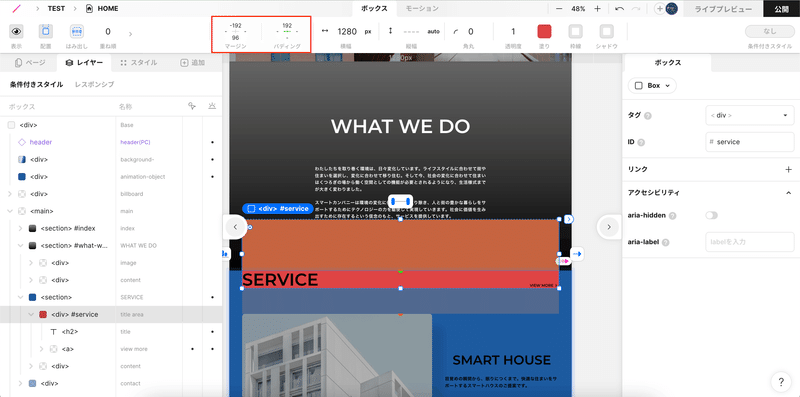The height and width of the screenshot is (397, 800).
Task: Zoom in with the plus icon
Action: (x=597, y=9)
